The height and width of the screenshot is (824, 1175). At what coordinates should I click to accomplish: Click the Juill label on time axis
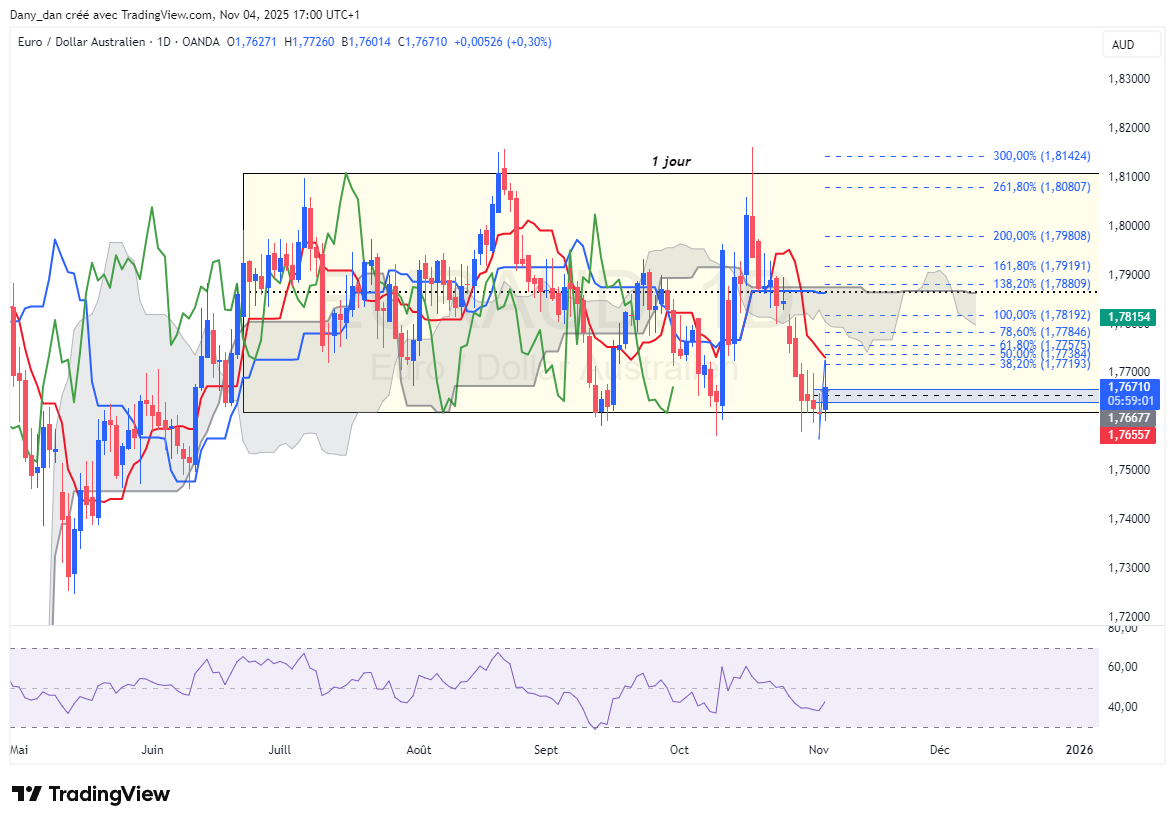280,750
